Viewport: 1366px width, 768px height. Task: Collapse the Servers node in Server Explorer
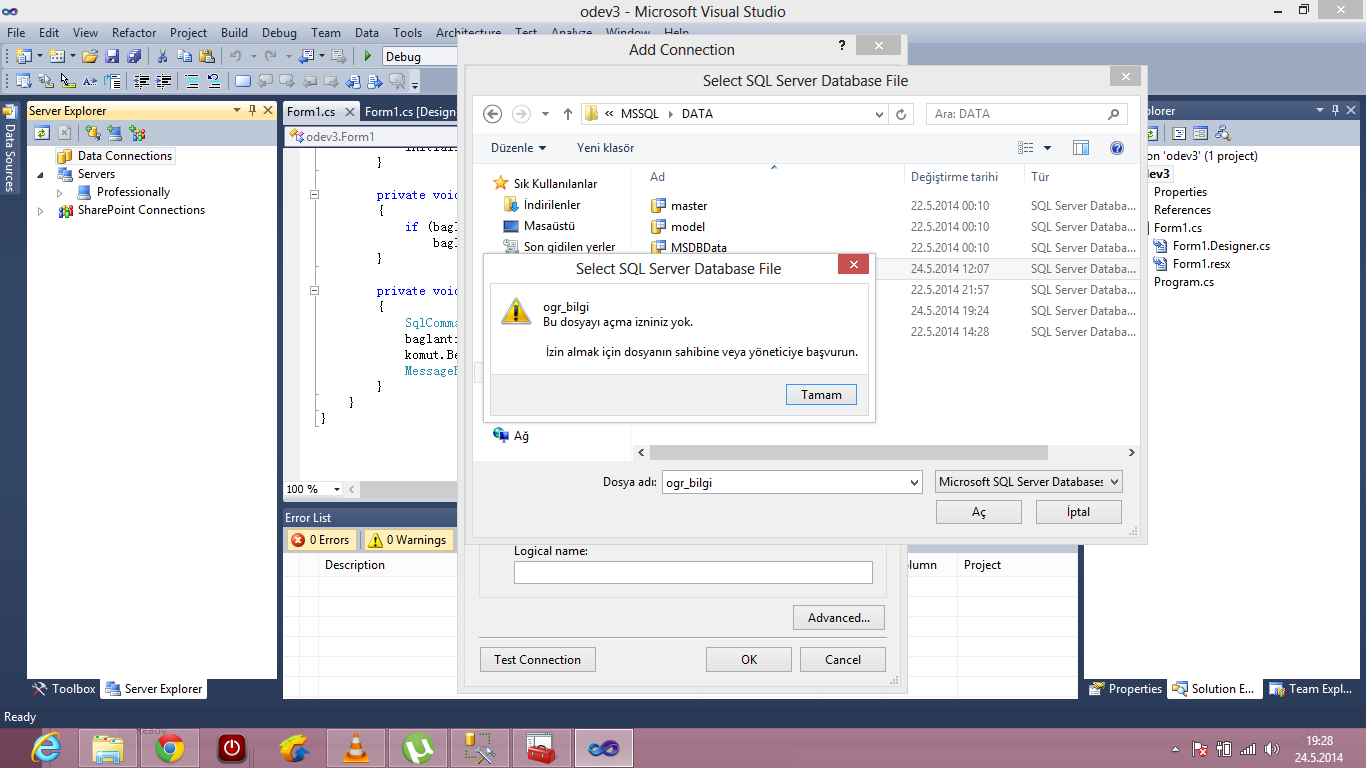tap(41, 174)
